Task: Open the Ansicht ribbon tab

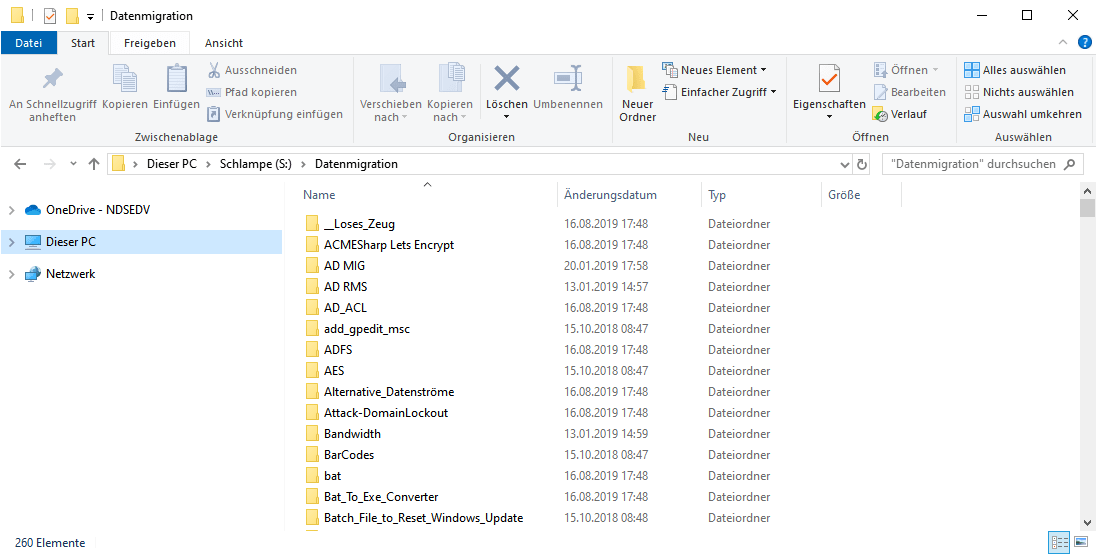Action: [x=224, y=43]
